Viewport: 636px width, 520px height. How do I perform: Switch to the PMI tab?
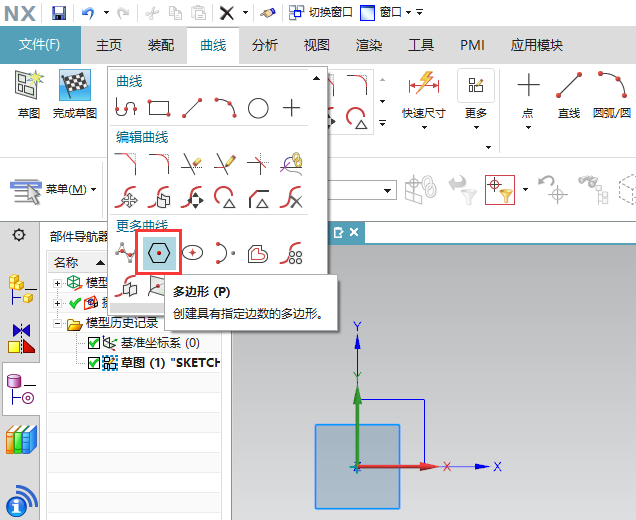point(472,45)
